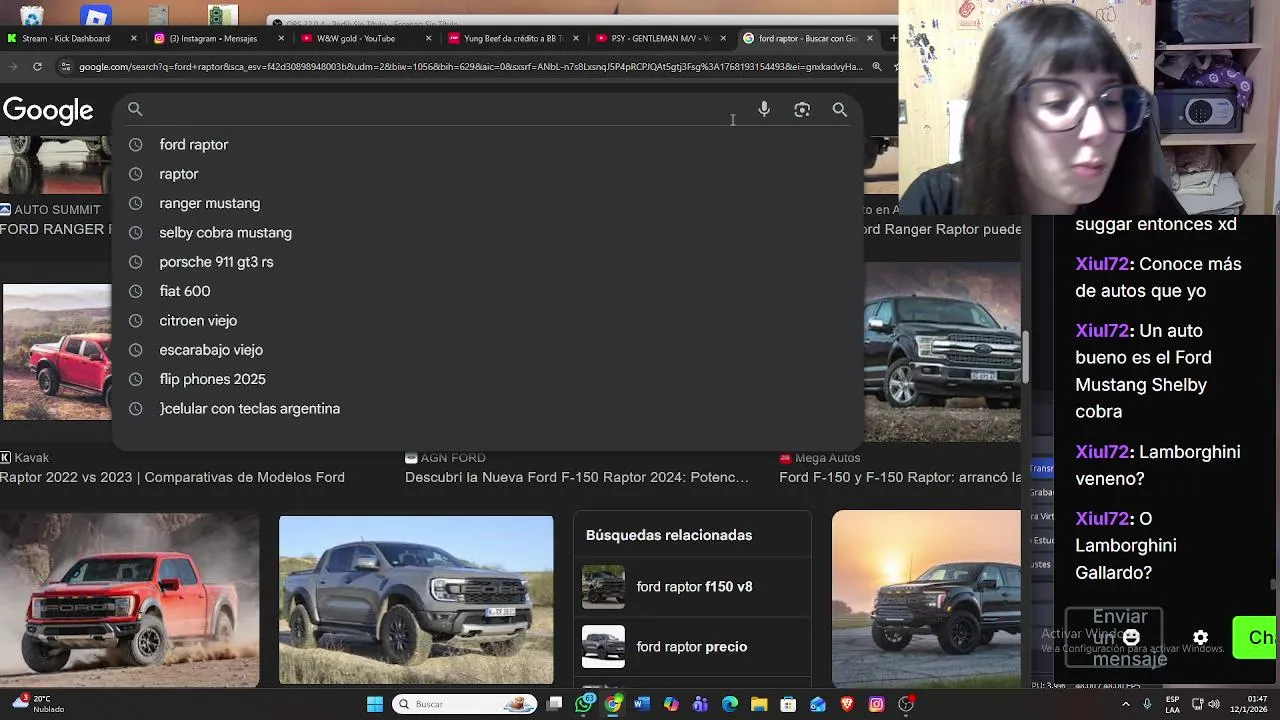
Task: Click the Google logo
Action: (x=47, y=110)
